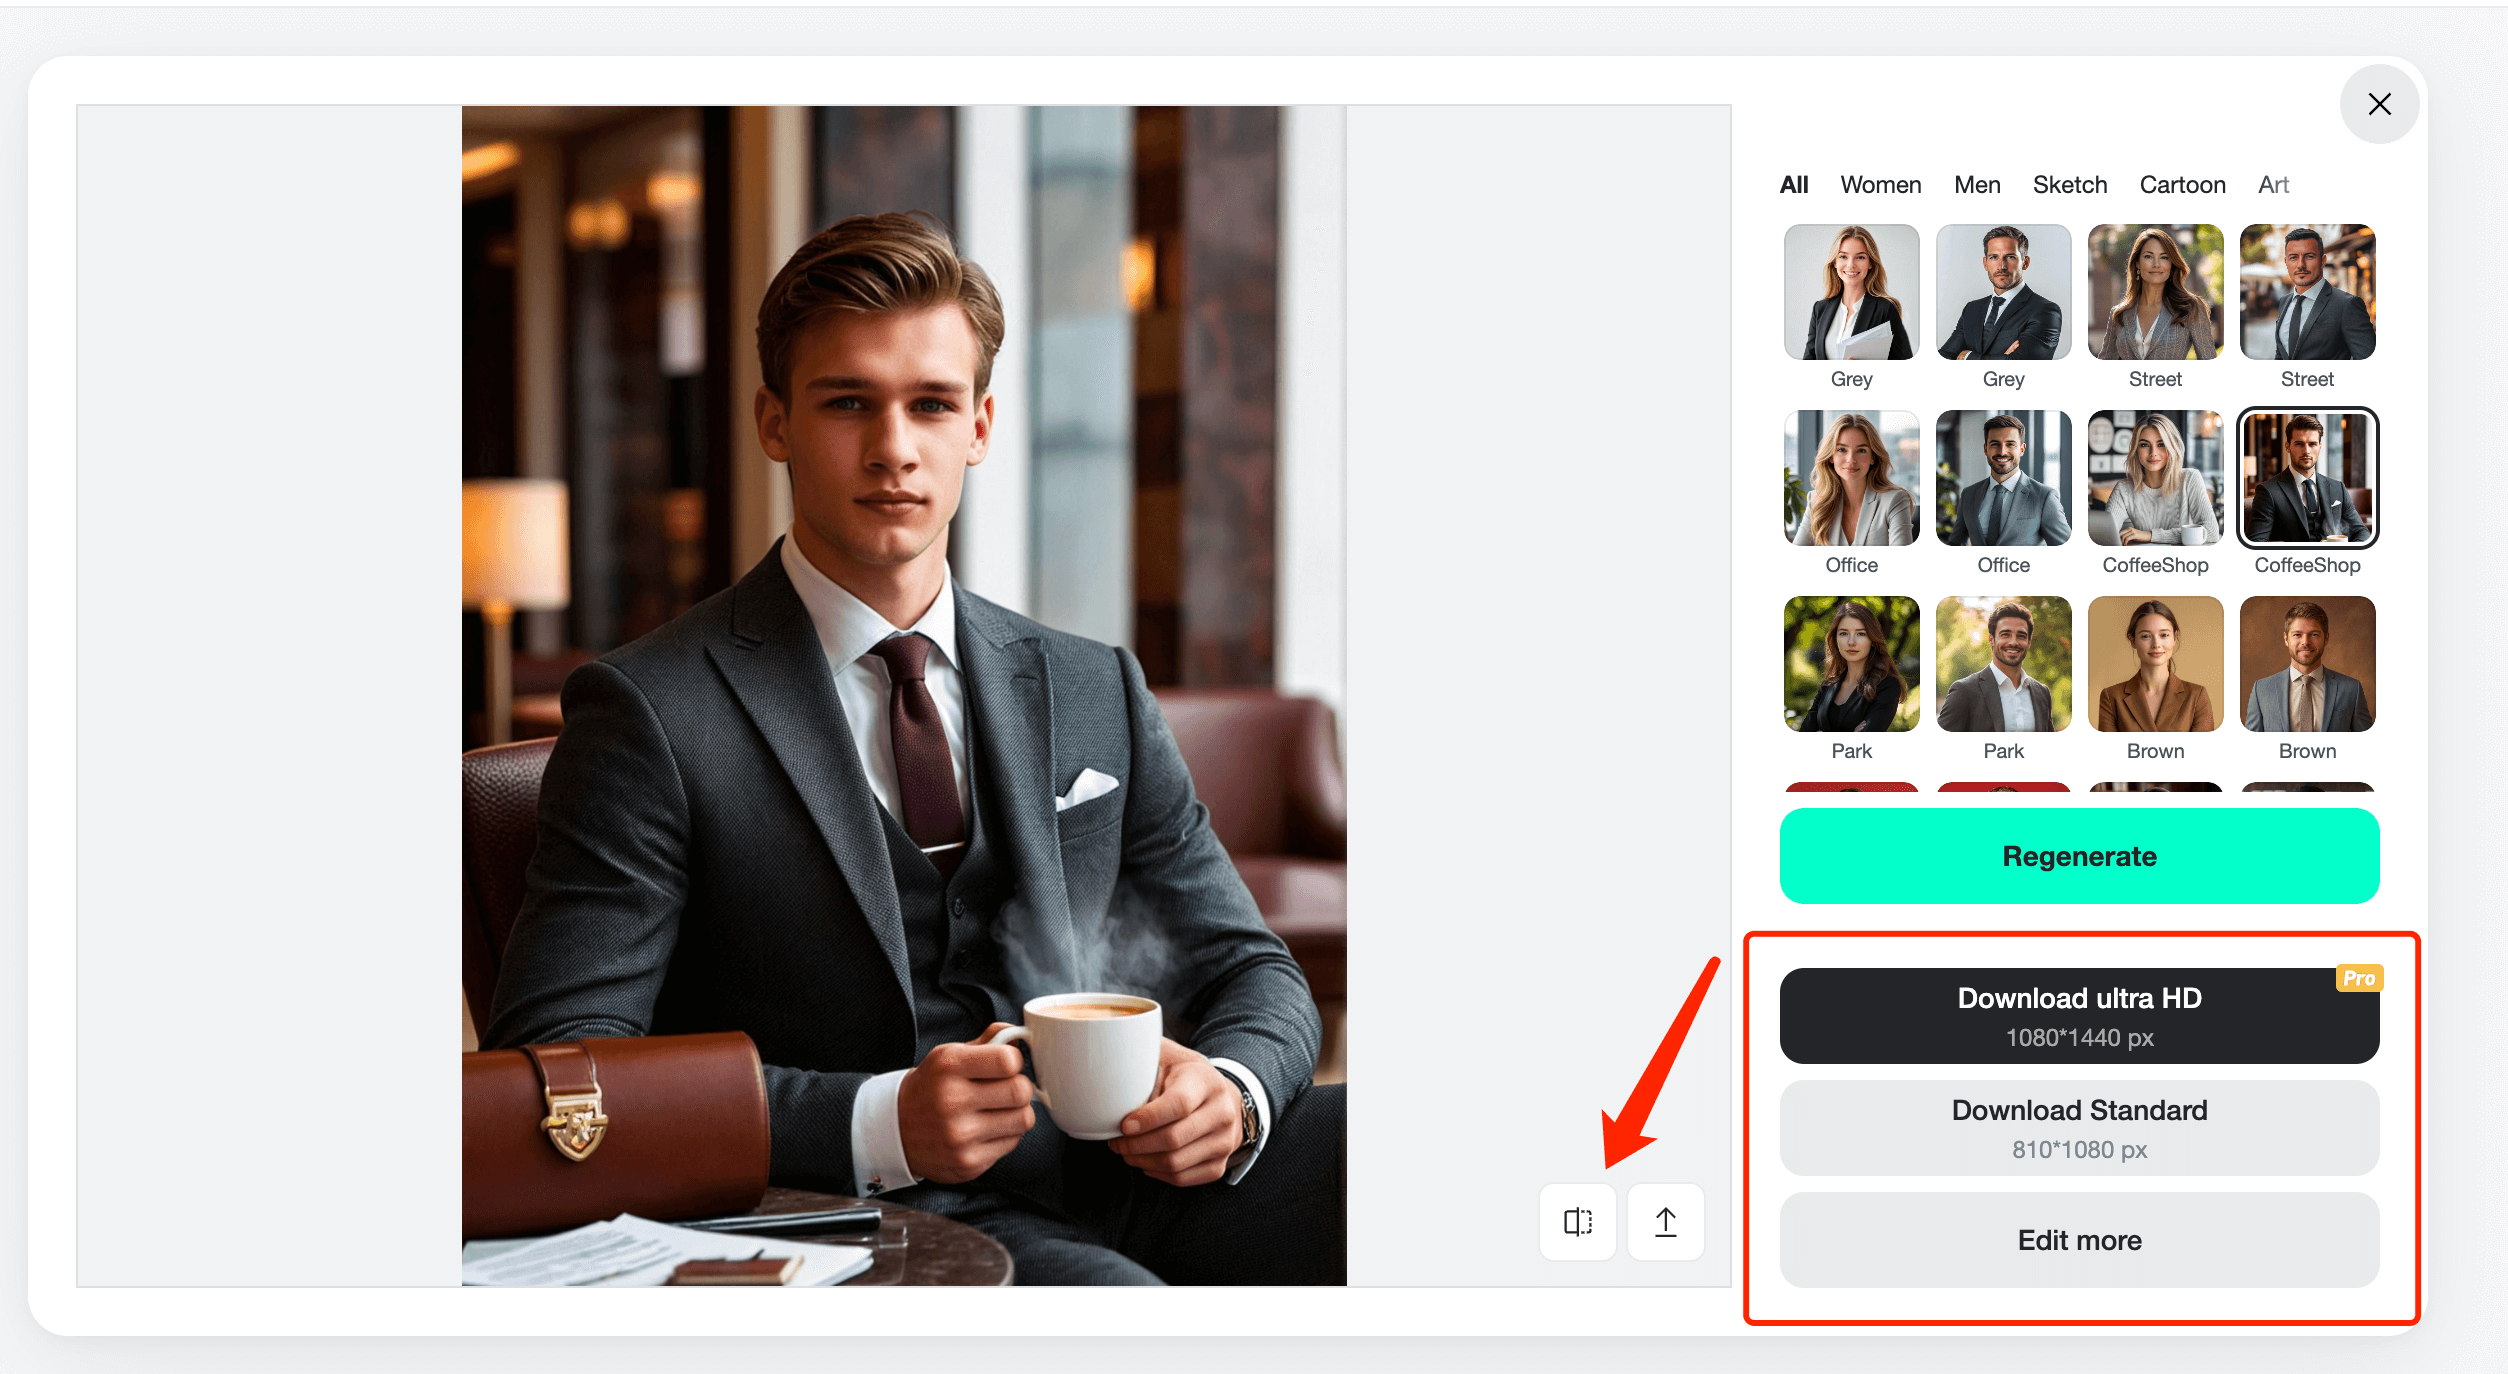
Task: Switch to the Men filter tab
Action: (1975, 183)
